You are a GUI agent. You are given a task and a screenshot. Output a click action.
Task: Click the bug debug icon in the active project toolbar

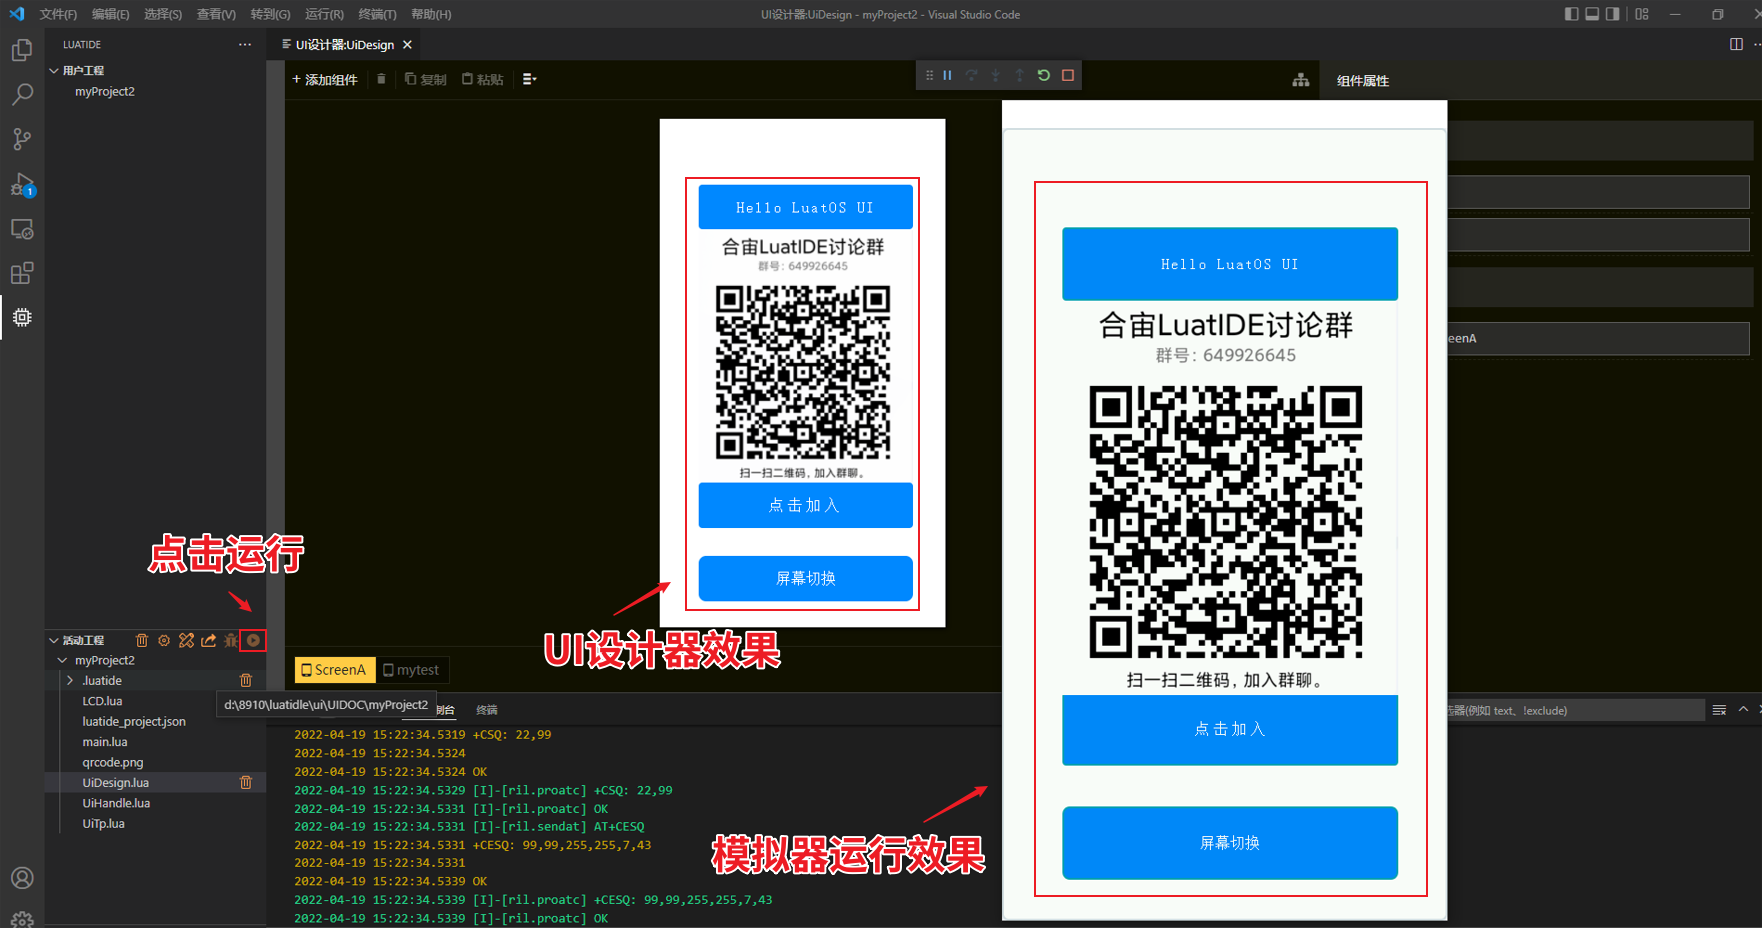pyautogui.click(x=231, y=640)
